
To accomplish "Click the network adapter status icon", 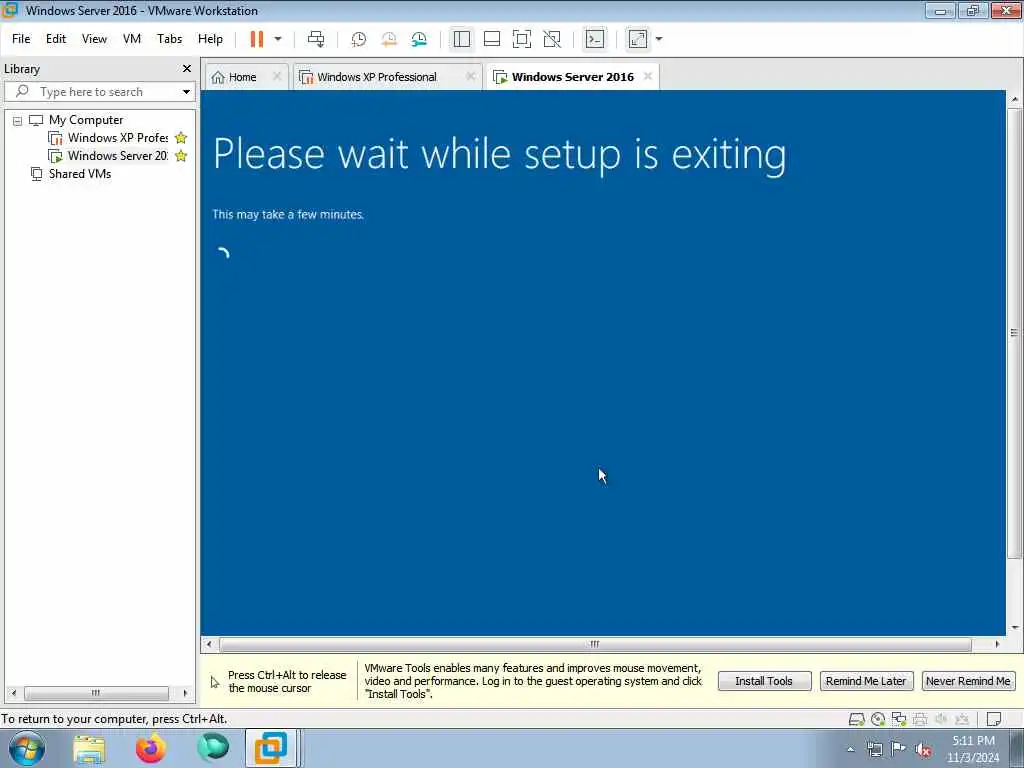I will pos(899,720).
